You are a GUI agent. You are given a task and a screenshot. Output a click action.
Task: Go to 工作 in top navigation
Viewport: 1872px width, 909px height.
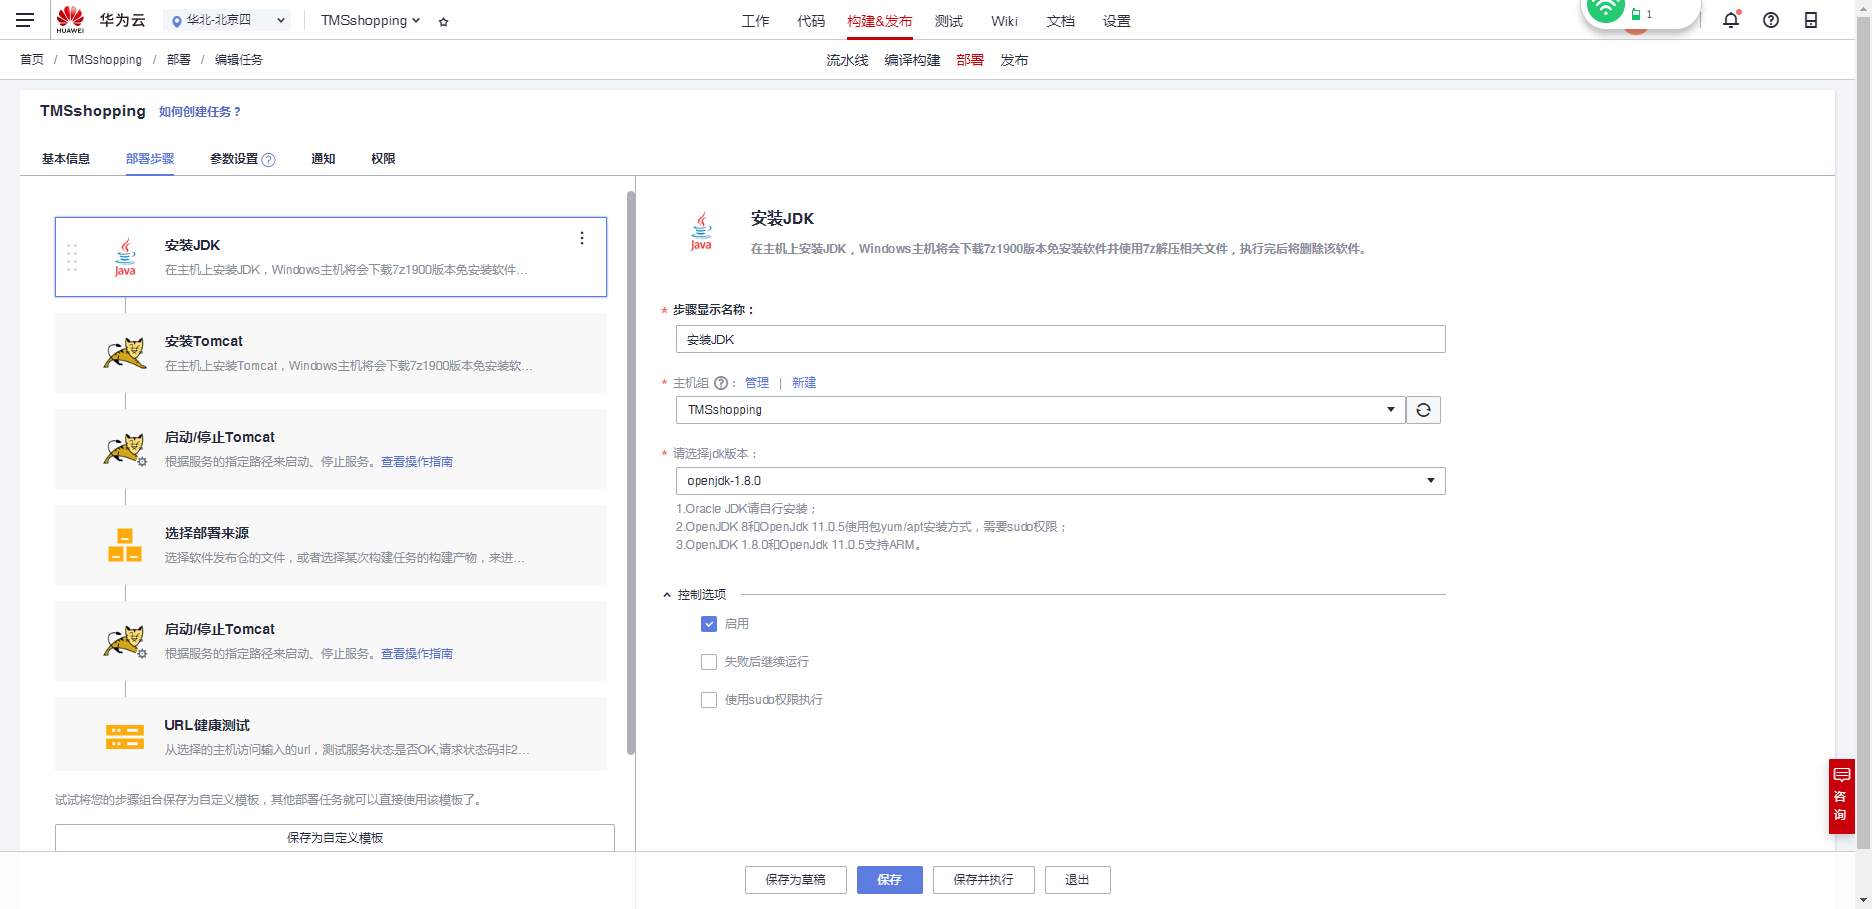(755, 21)
